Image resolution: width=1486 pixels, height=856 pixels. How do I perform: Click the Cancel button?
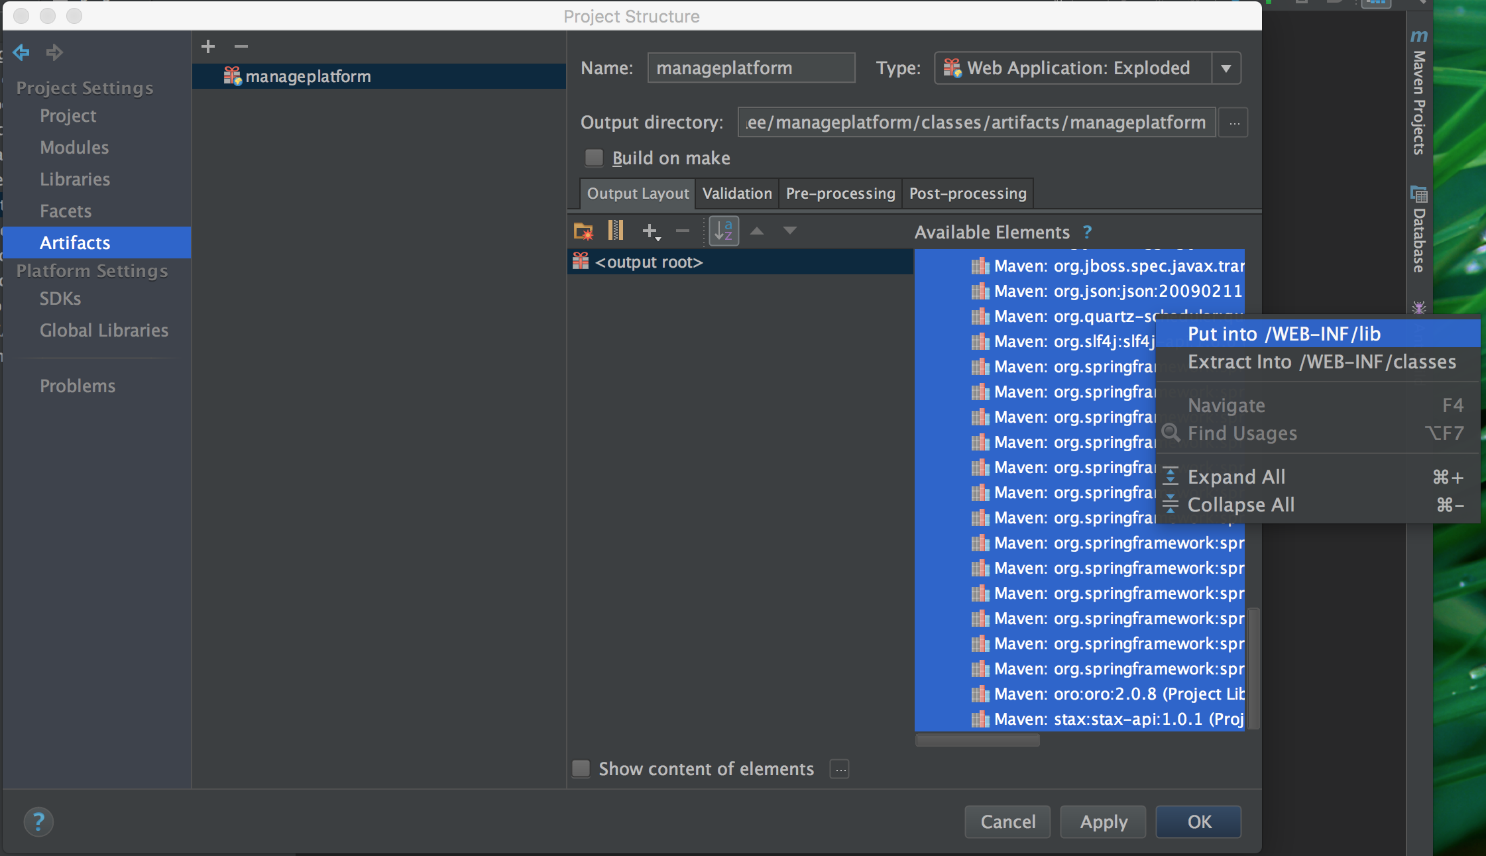[x=1008, y=822]
